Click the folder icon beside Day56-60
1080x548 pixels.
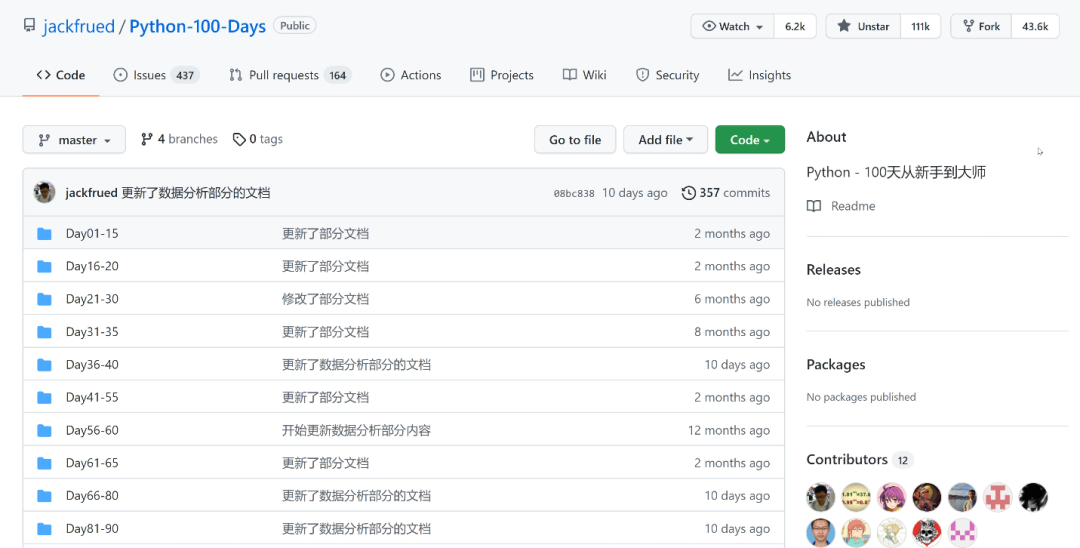tap(44, 431)
